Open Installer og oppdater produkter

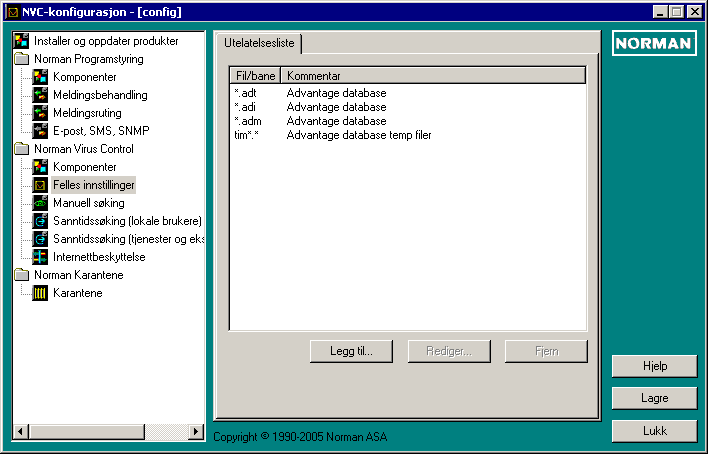coord(106,41)
